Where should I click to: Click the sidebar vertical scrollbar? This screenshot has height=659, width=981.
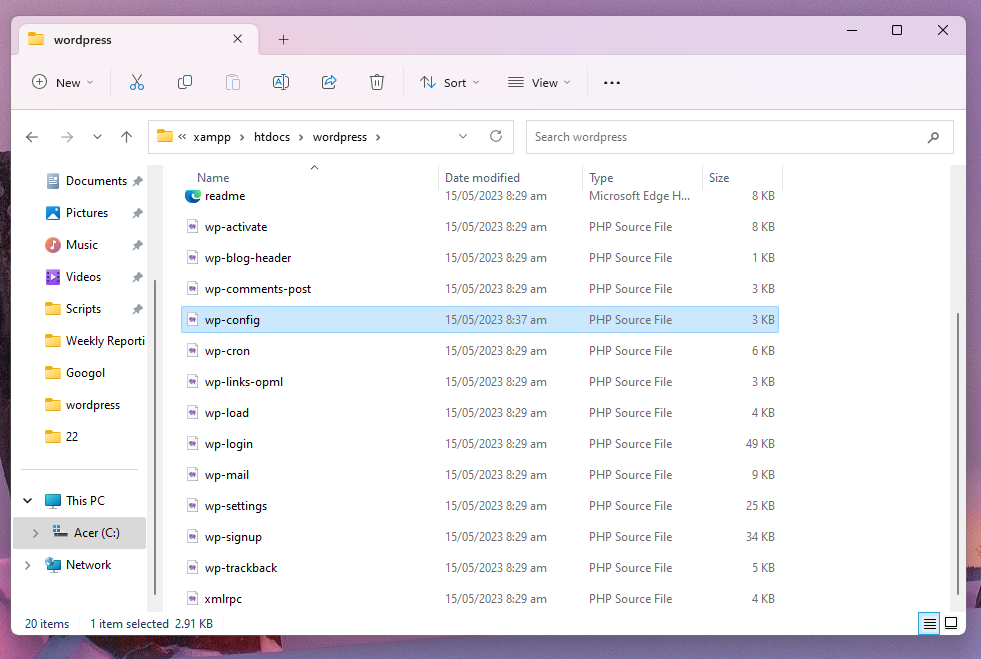click(155, 437)
